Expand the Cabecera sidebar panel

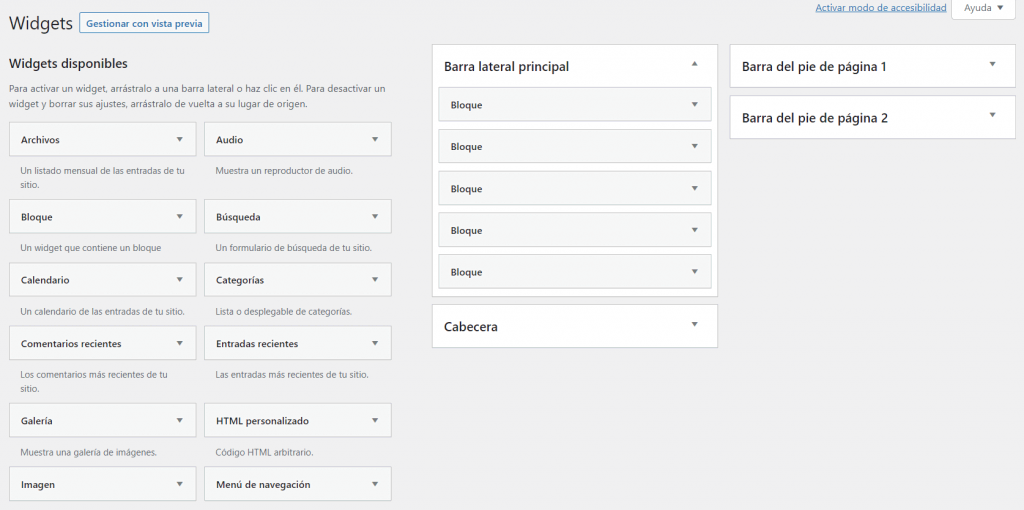pos(694,325)
